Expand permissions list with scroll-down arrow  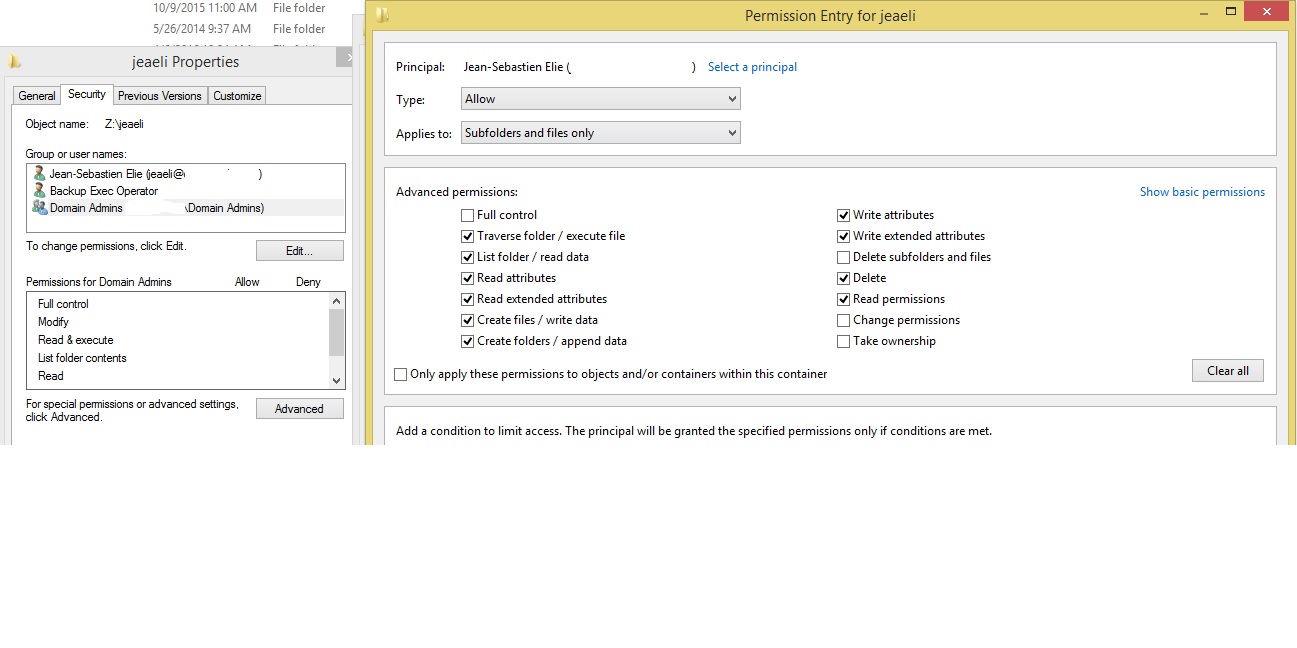[x=336, y=380]
